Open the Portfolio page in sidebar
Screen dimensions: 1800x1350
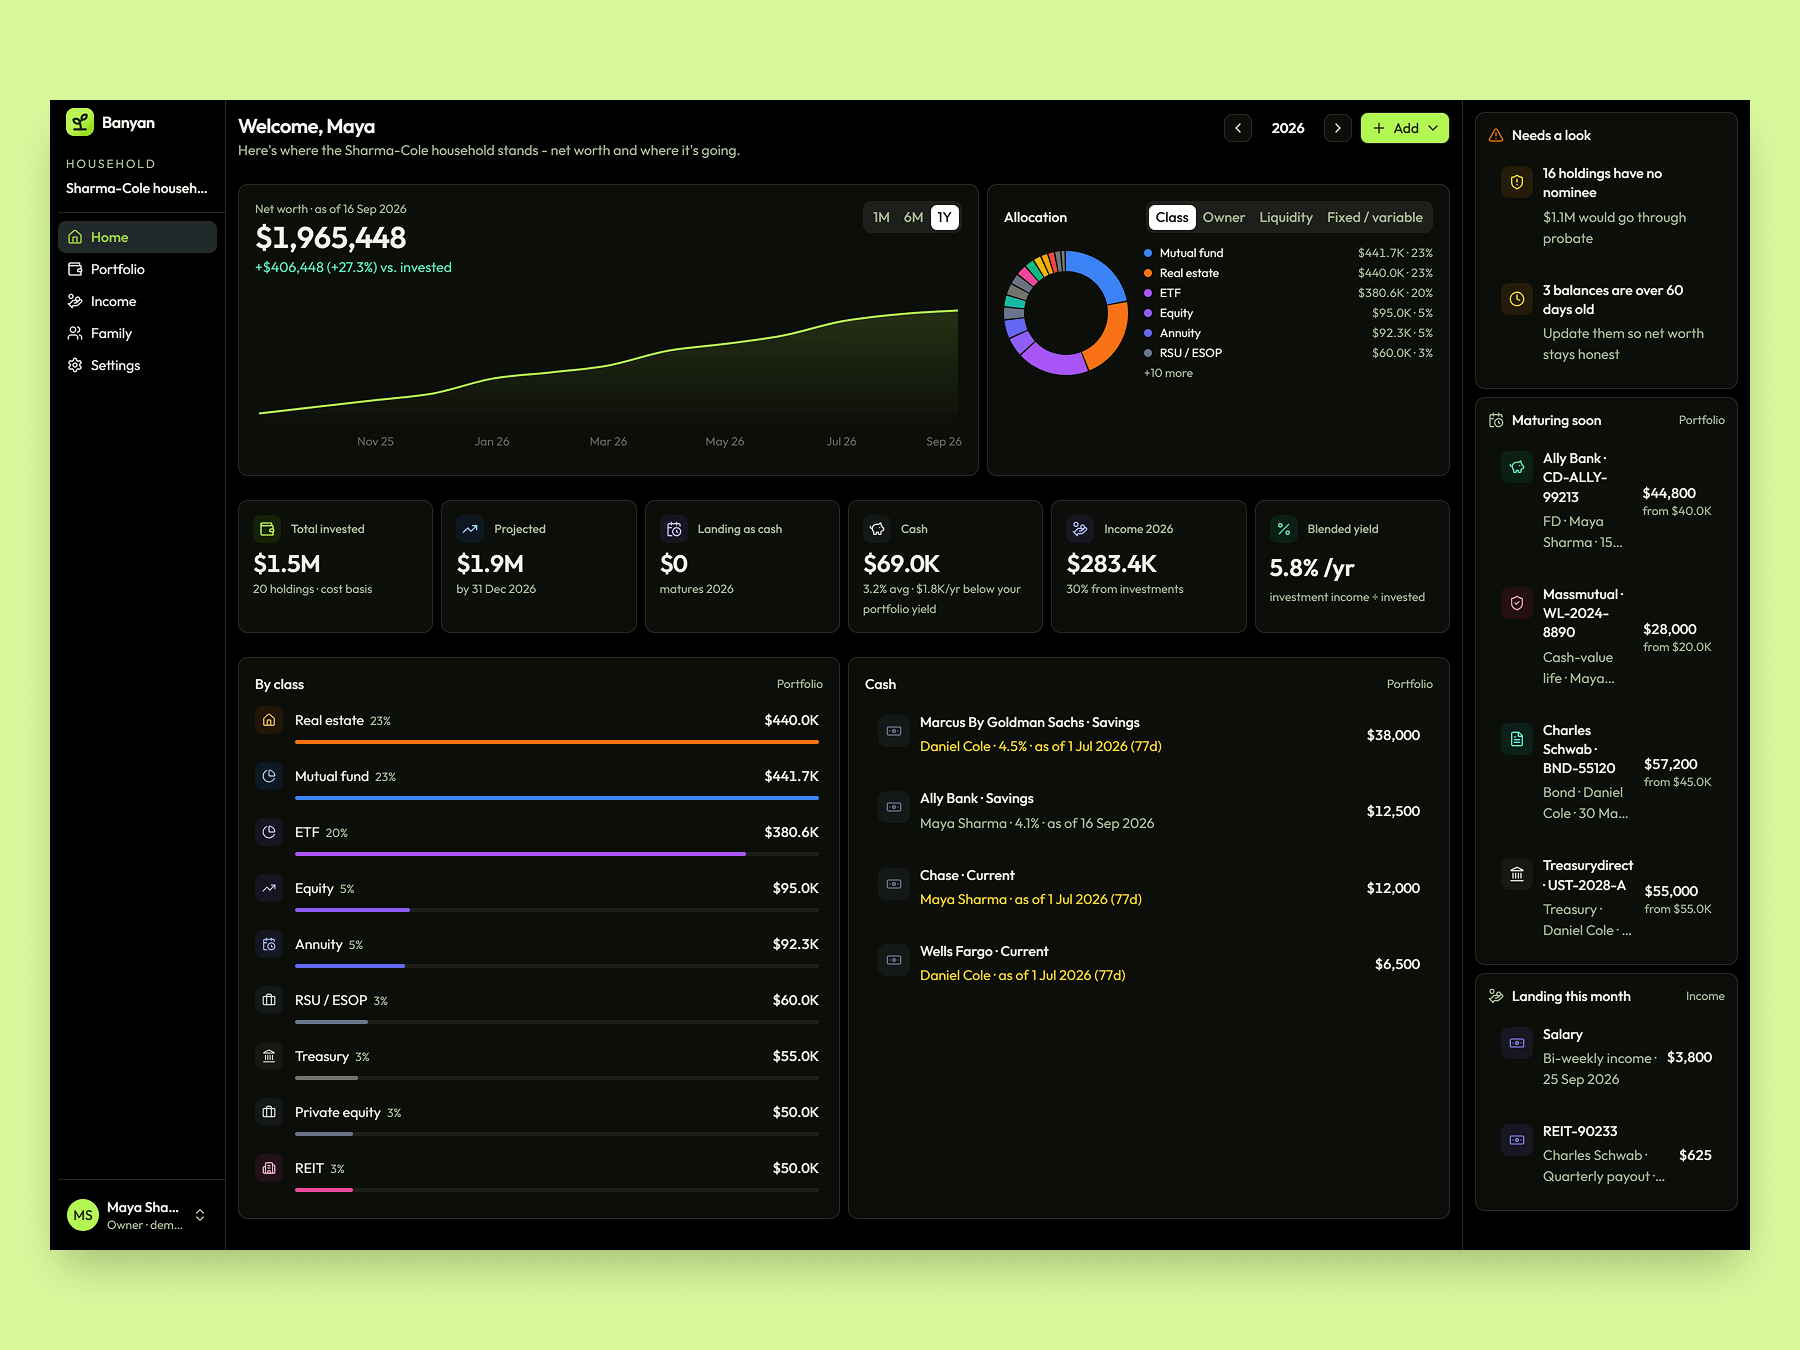point(137,269)
